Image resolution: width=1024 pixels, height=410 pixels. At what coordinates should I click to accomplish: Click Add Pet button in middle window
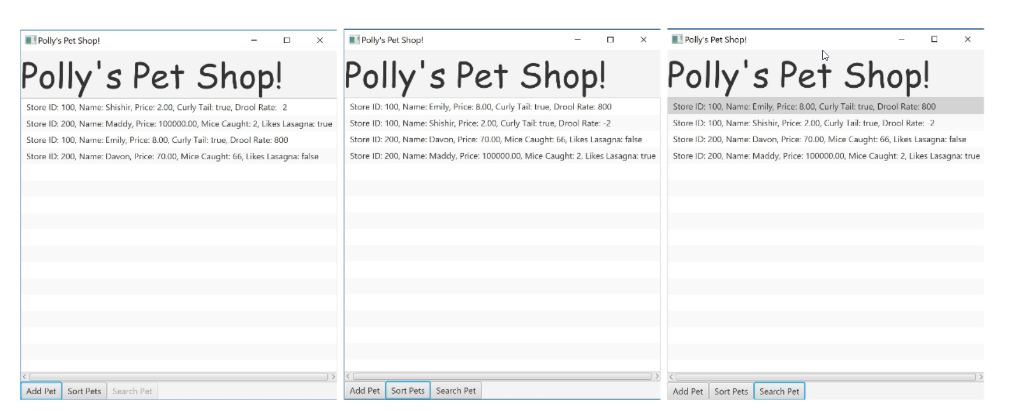coord(364,390)
